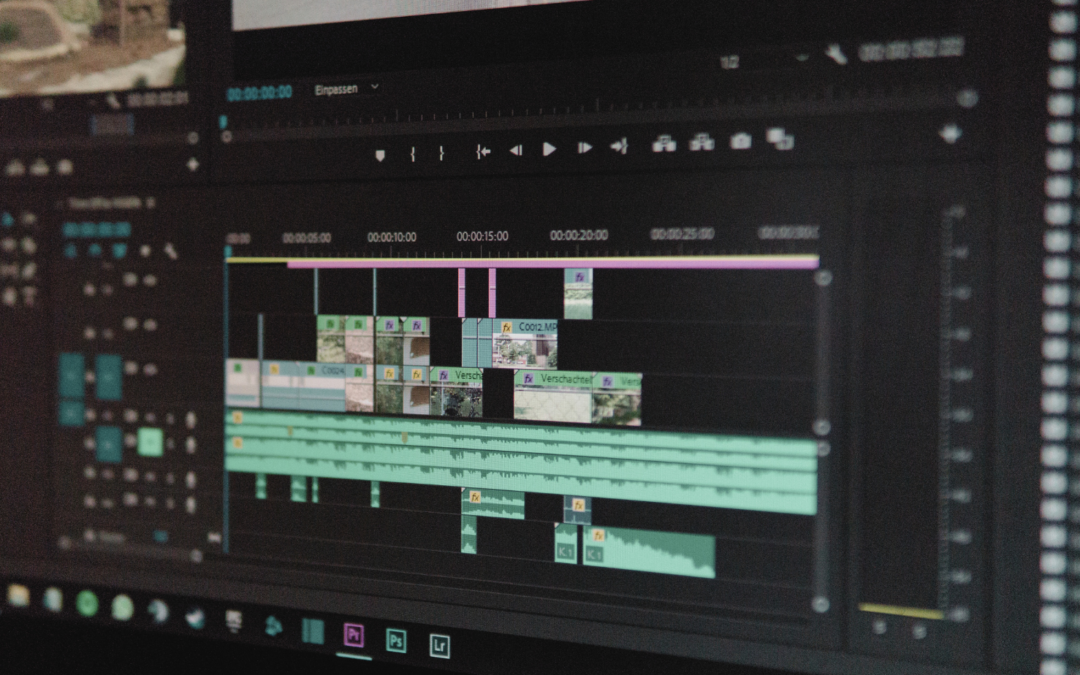Open File Explorer from the taskbar
Image resolution: width=1080 pixels, height=675 pixels.
19,595
